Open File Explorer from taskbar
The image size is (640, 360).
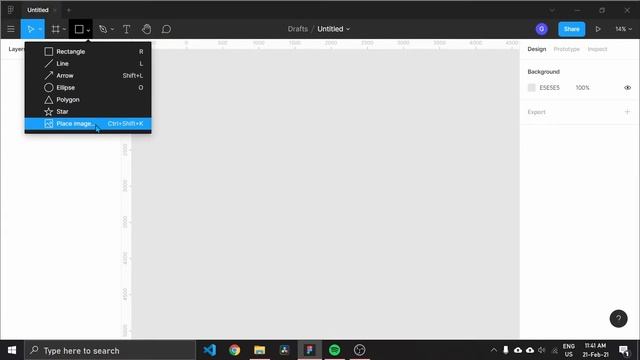(x=260, y=350)
